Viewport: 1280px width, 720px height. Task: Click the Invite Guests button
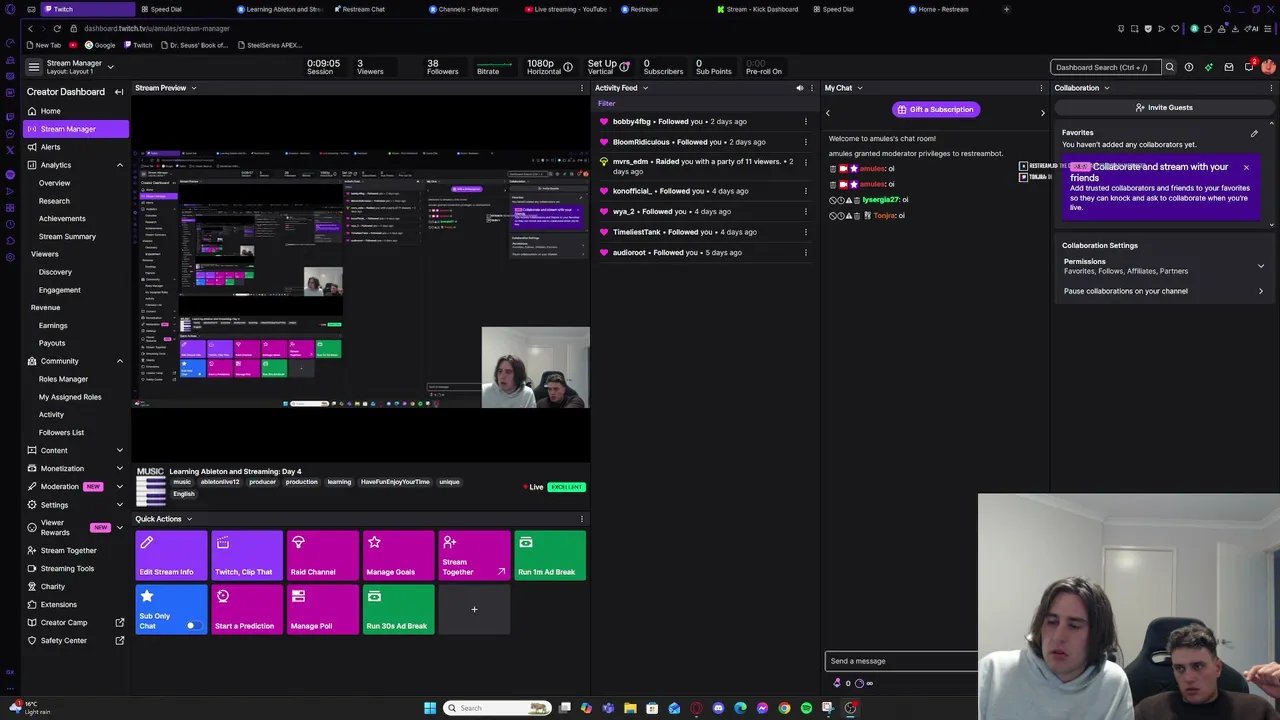(1164, 107)
